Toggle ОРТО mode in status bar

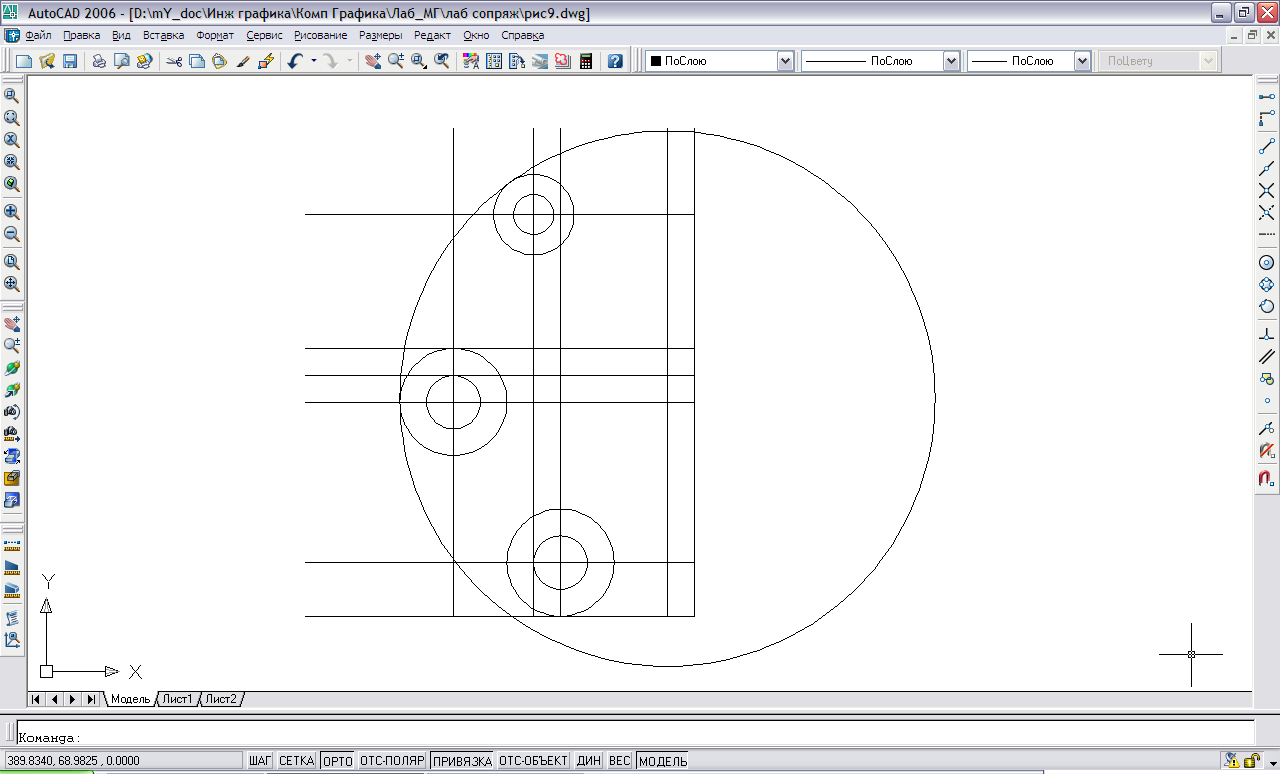[x=338, y=761]
